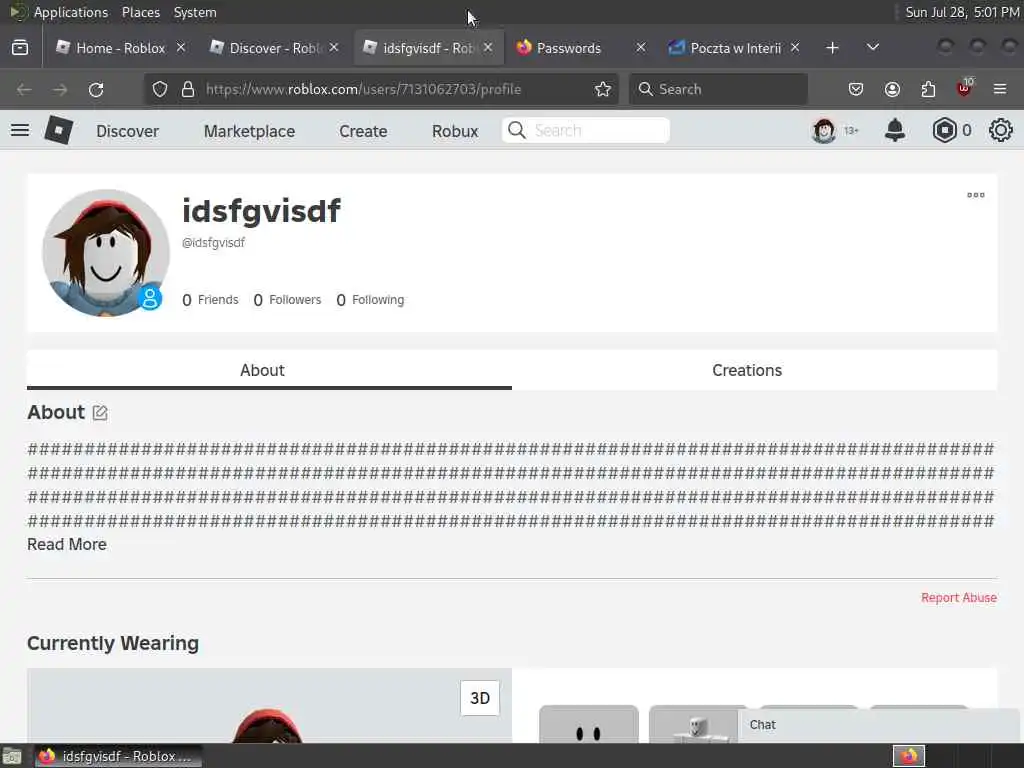Click the Read More link
The width and height of the screenshot is (1024, 768).
(x=67, y=544)
